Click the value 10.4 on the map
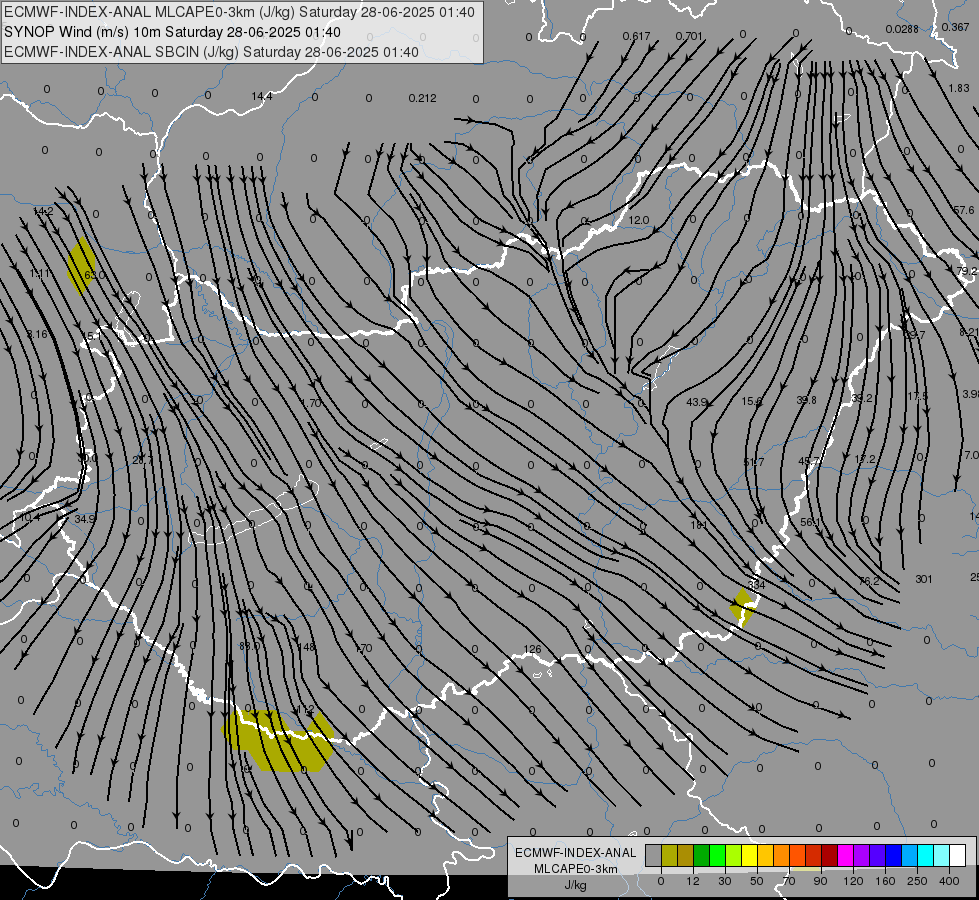The height and width of the screenshot is (900, 979). coord(30,517)
